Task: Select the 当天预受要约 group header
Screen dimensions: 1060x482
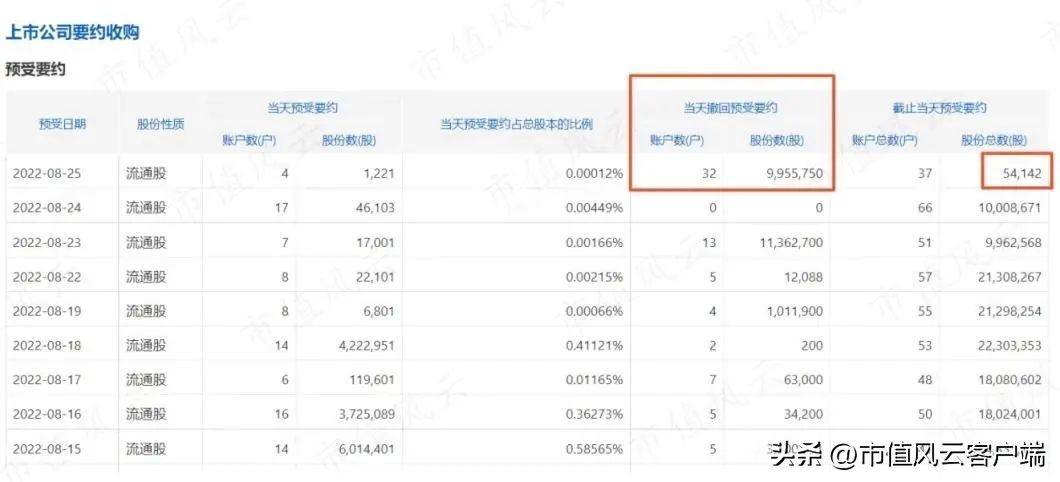Action: click(302, 107)
